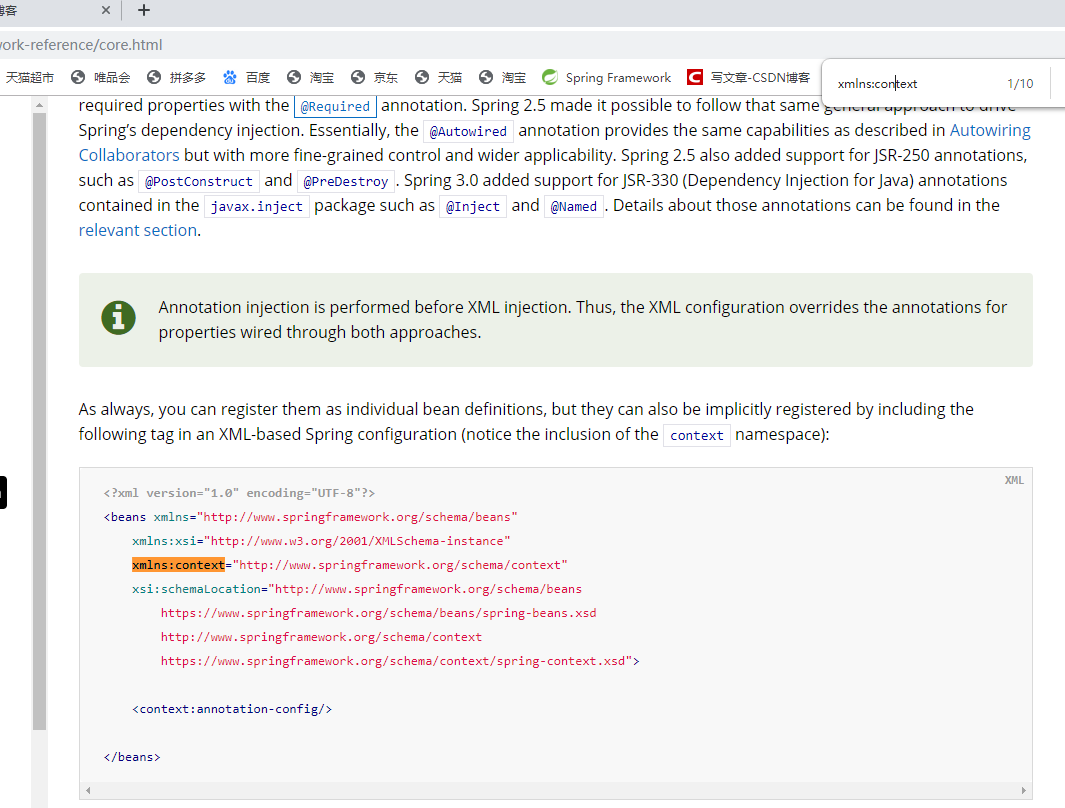Click the context namespace code label

(697, 435)
